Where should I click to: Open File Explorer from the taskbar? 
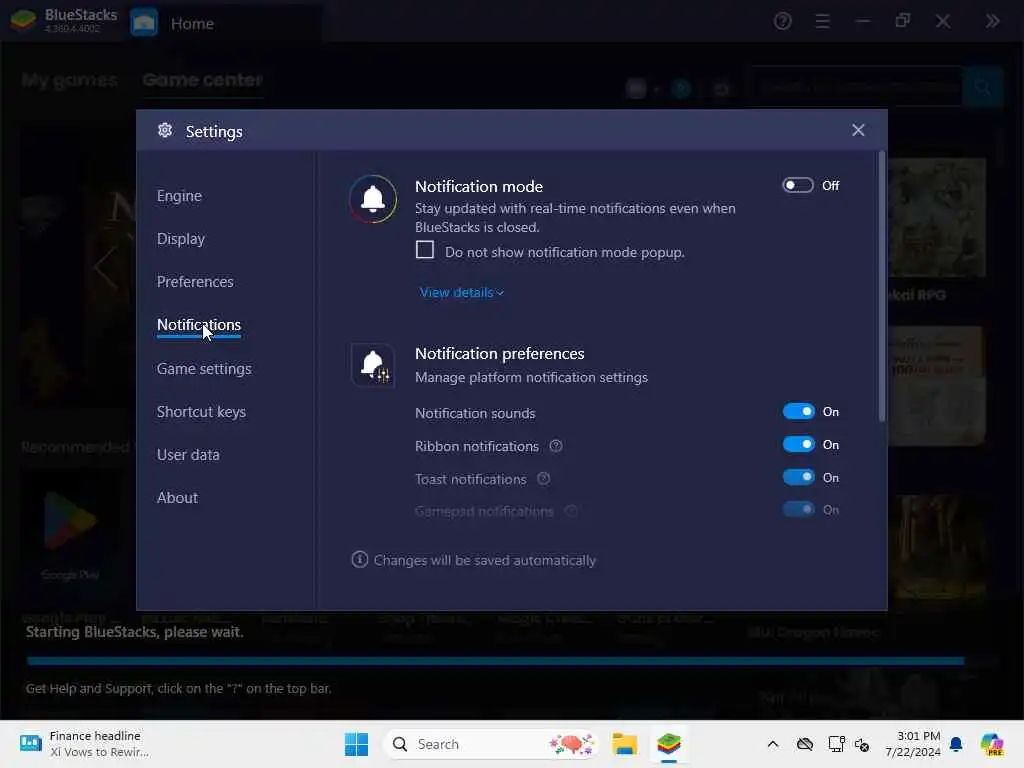pyautogui.click(x=624, y=744)
